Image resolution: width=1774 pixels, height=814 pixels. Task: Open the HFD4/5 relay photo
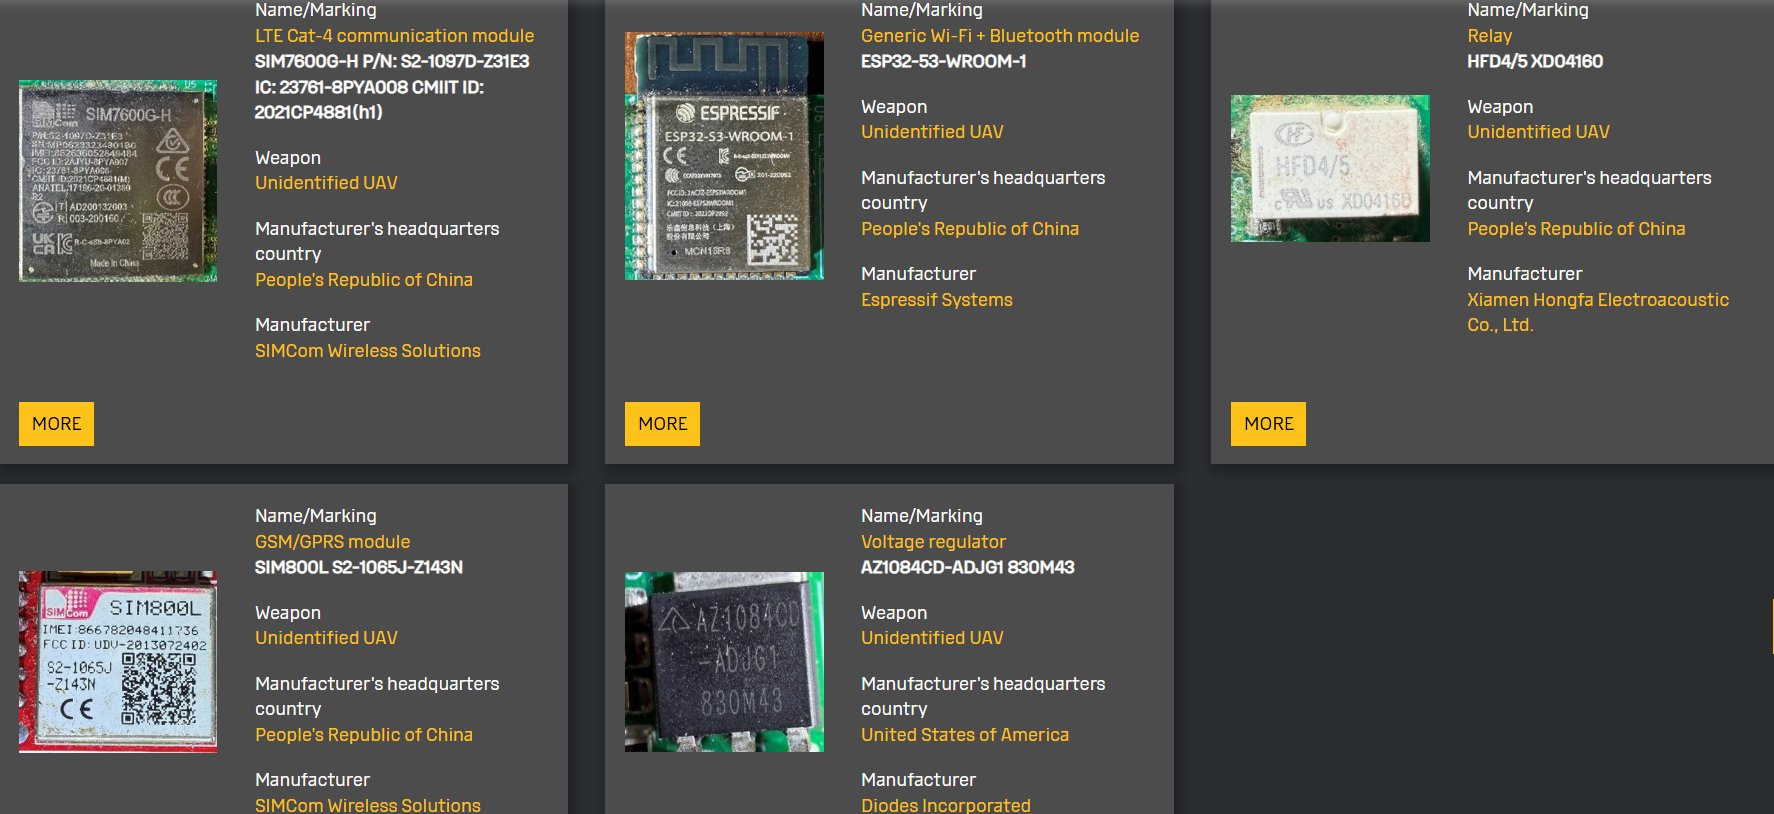[1330, 168]
